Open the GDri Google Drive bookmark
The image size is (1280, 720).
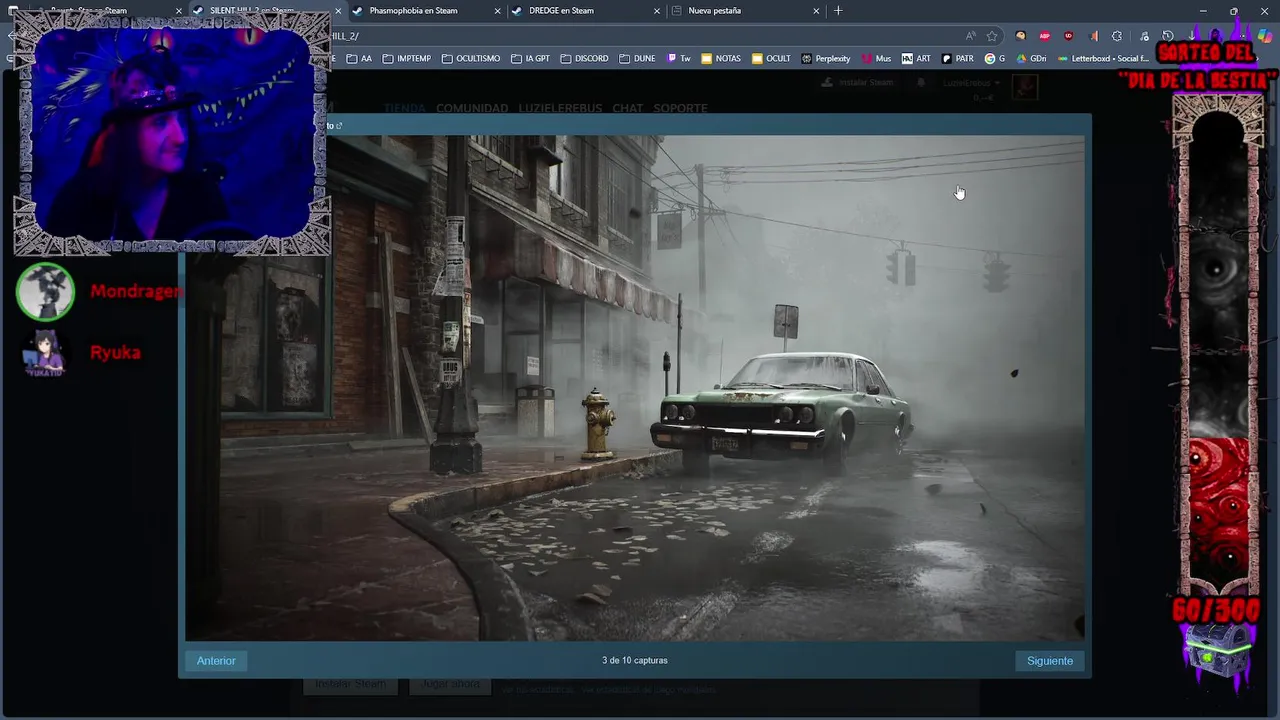[1030, 59]
